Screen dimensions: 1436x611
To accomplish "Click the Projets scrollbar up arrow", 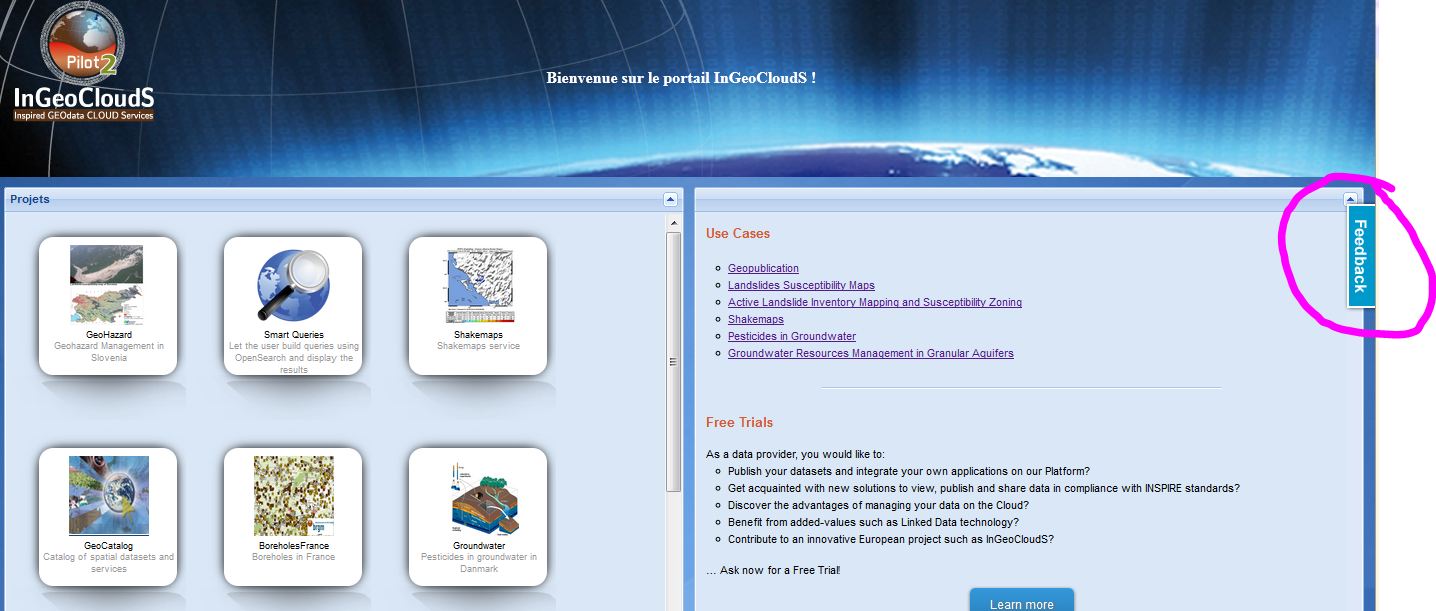I will pos(673,222).
